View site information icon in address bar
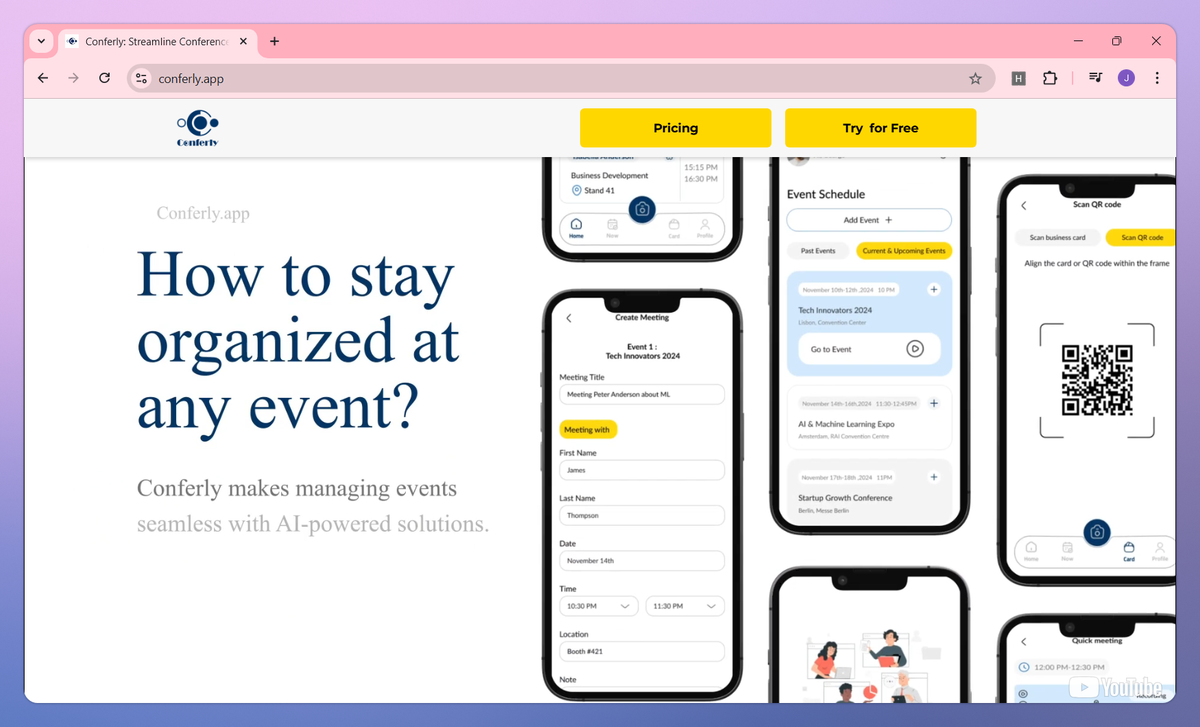 pos(141,78)
